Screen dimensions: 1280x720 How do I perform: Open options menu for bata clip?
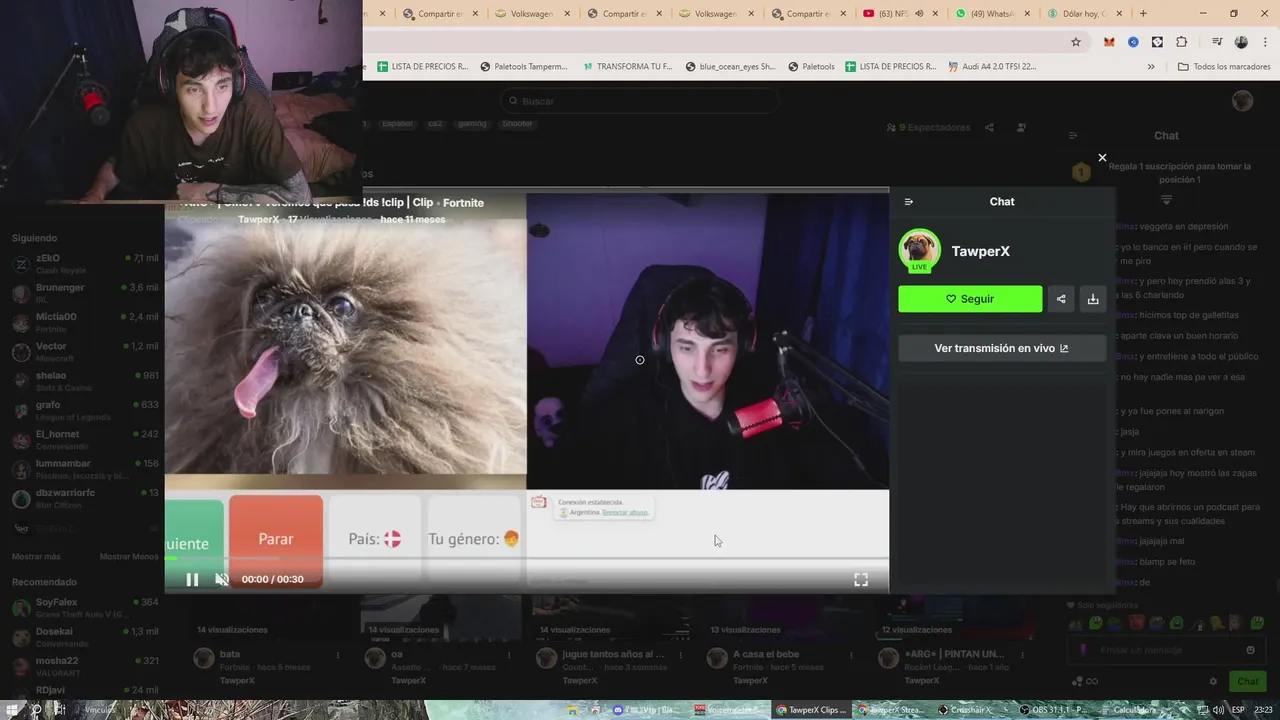[x=338, y=656]
